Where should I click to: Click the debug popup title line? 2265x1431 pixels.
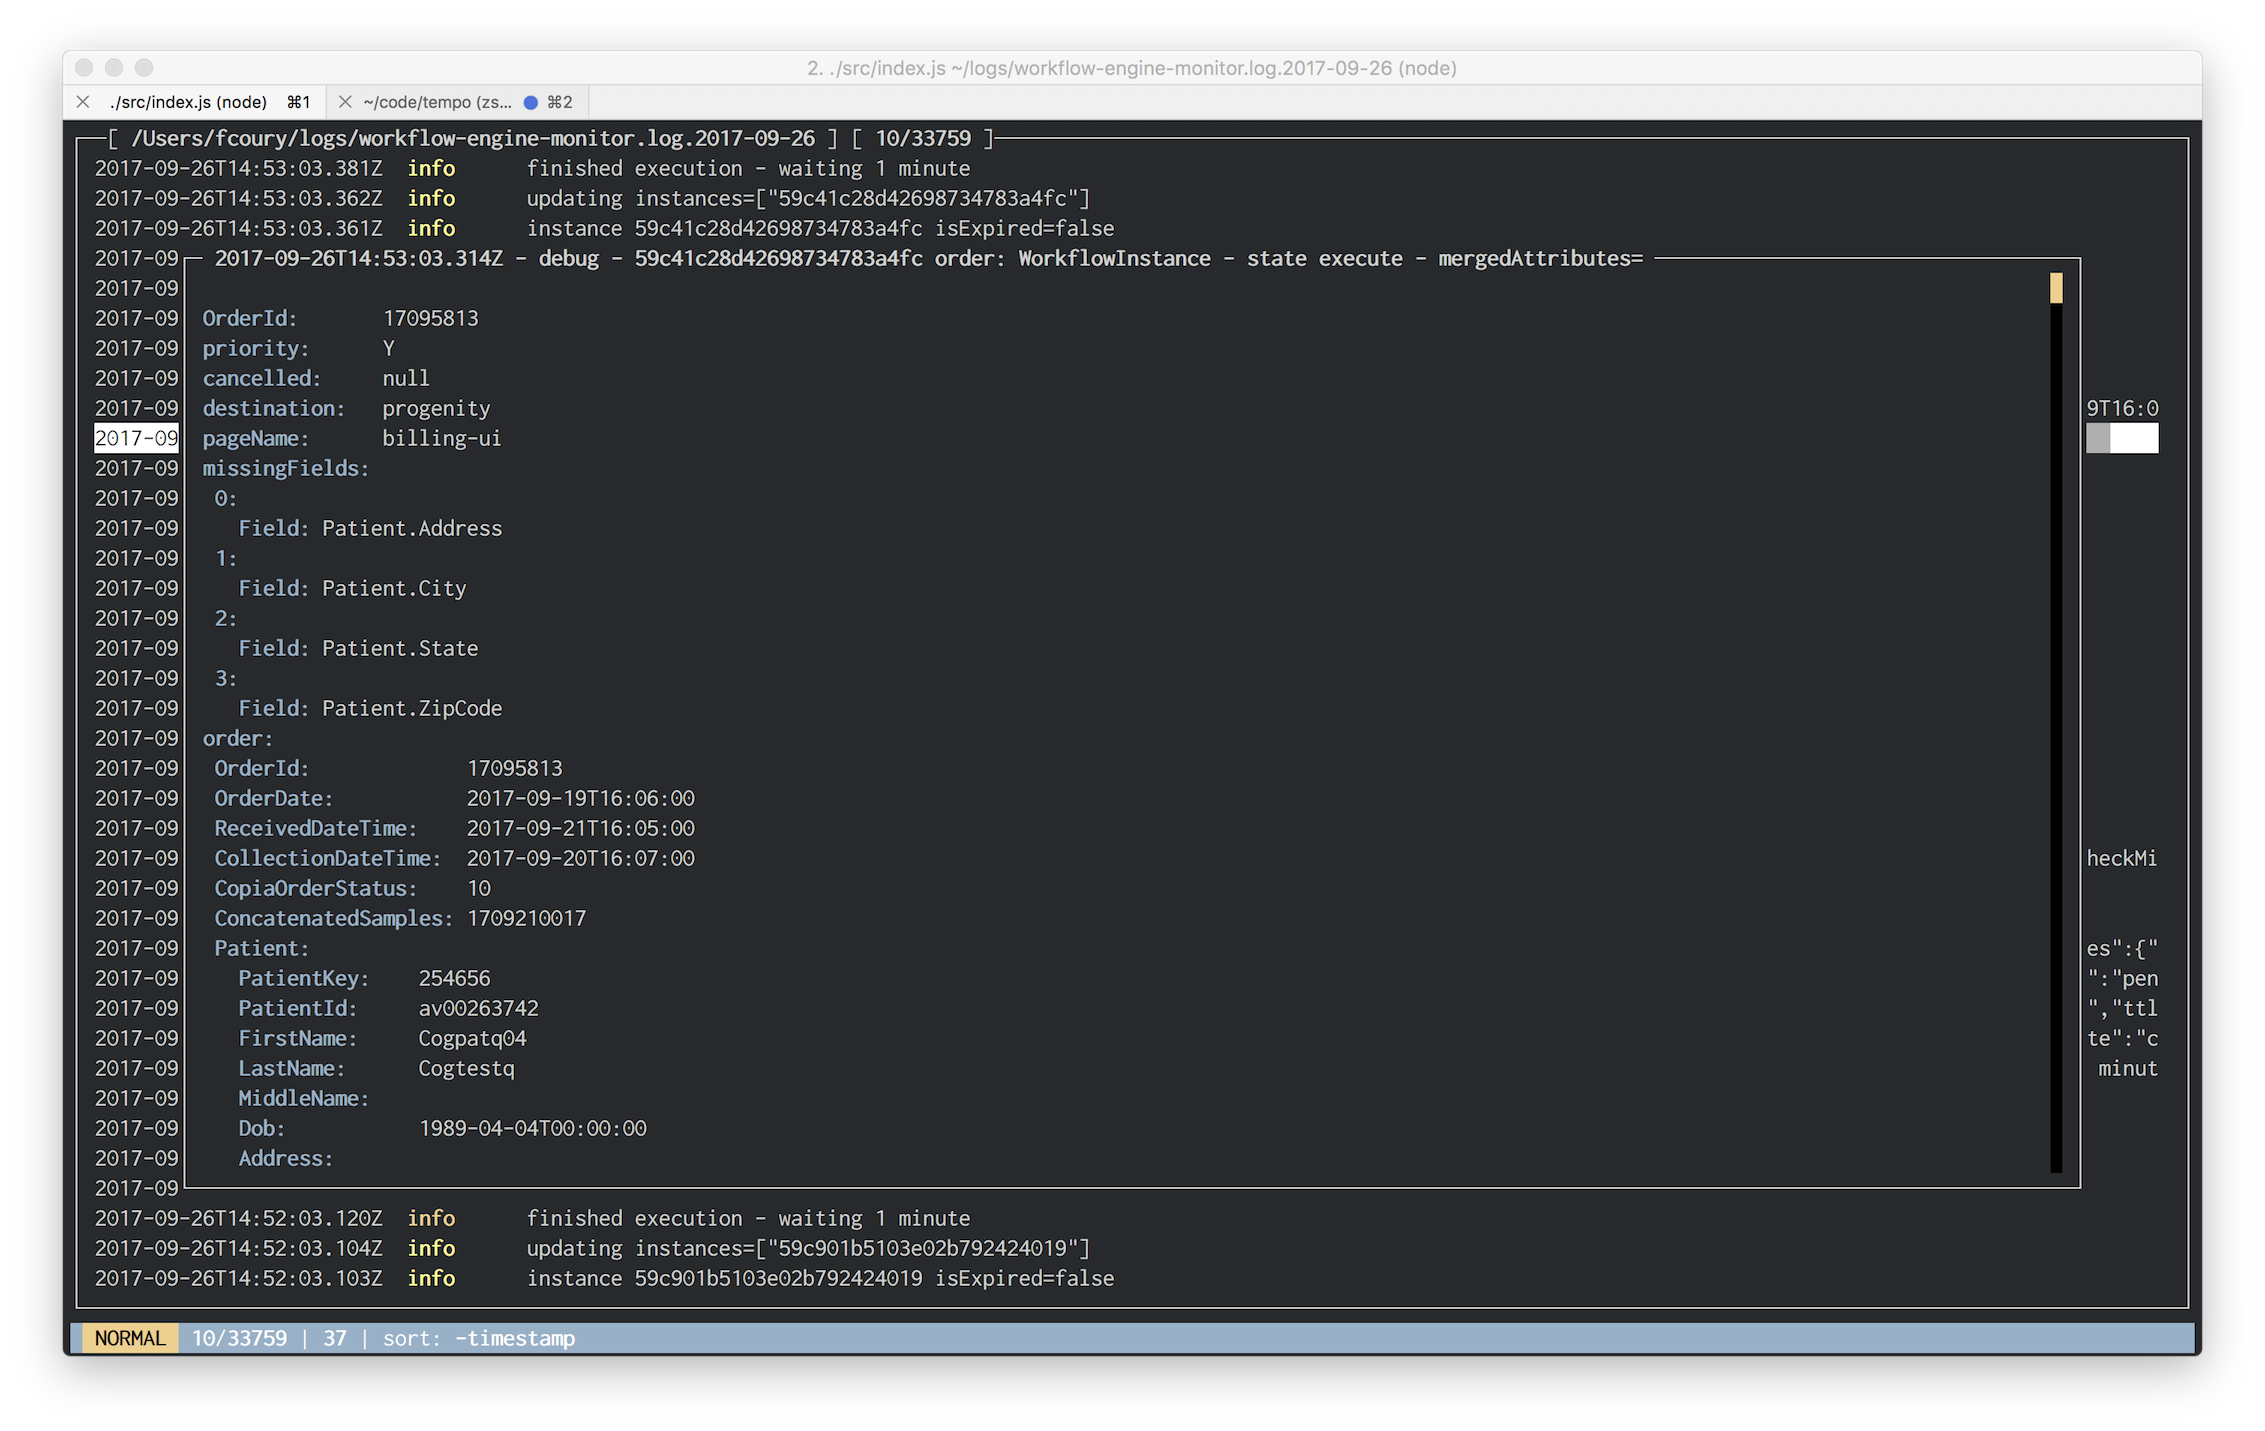coord(928,258)
